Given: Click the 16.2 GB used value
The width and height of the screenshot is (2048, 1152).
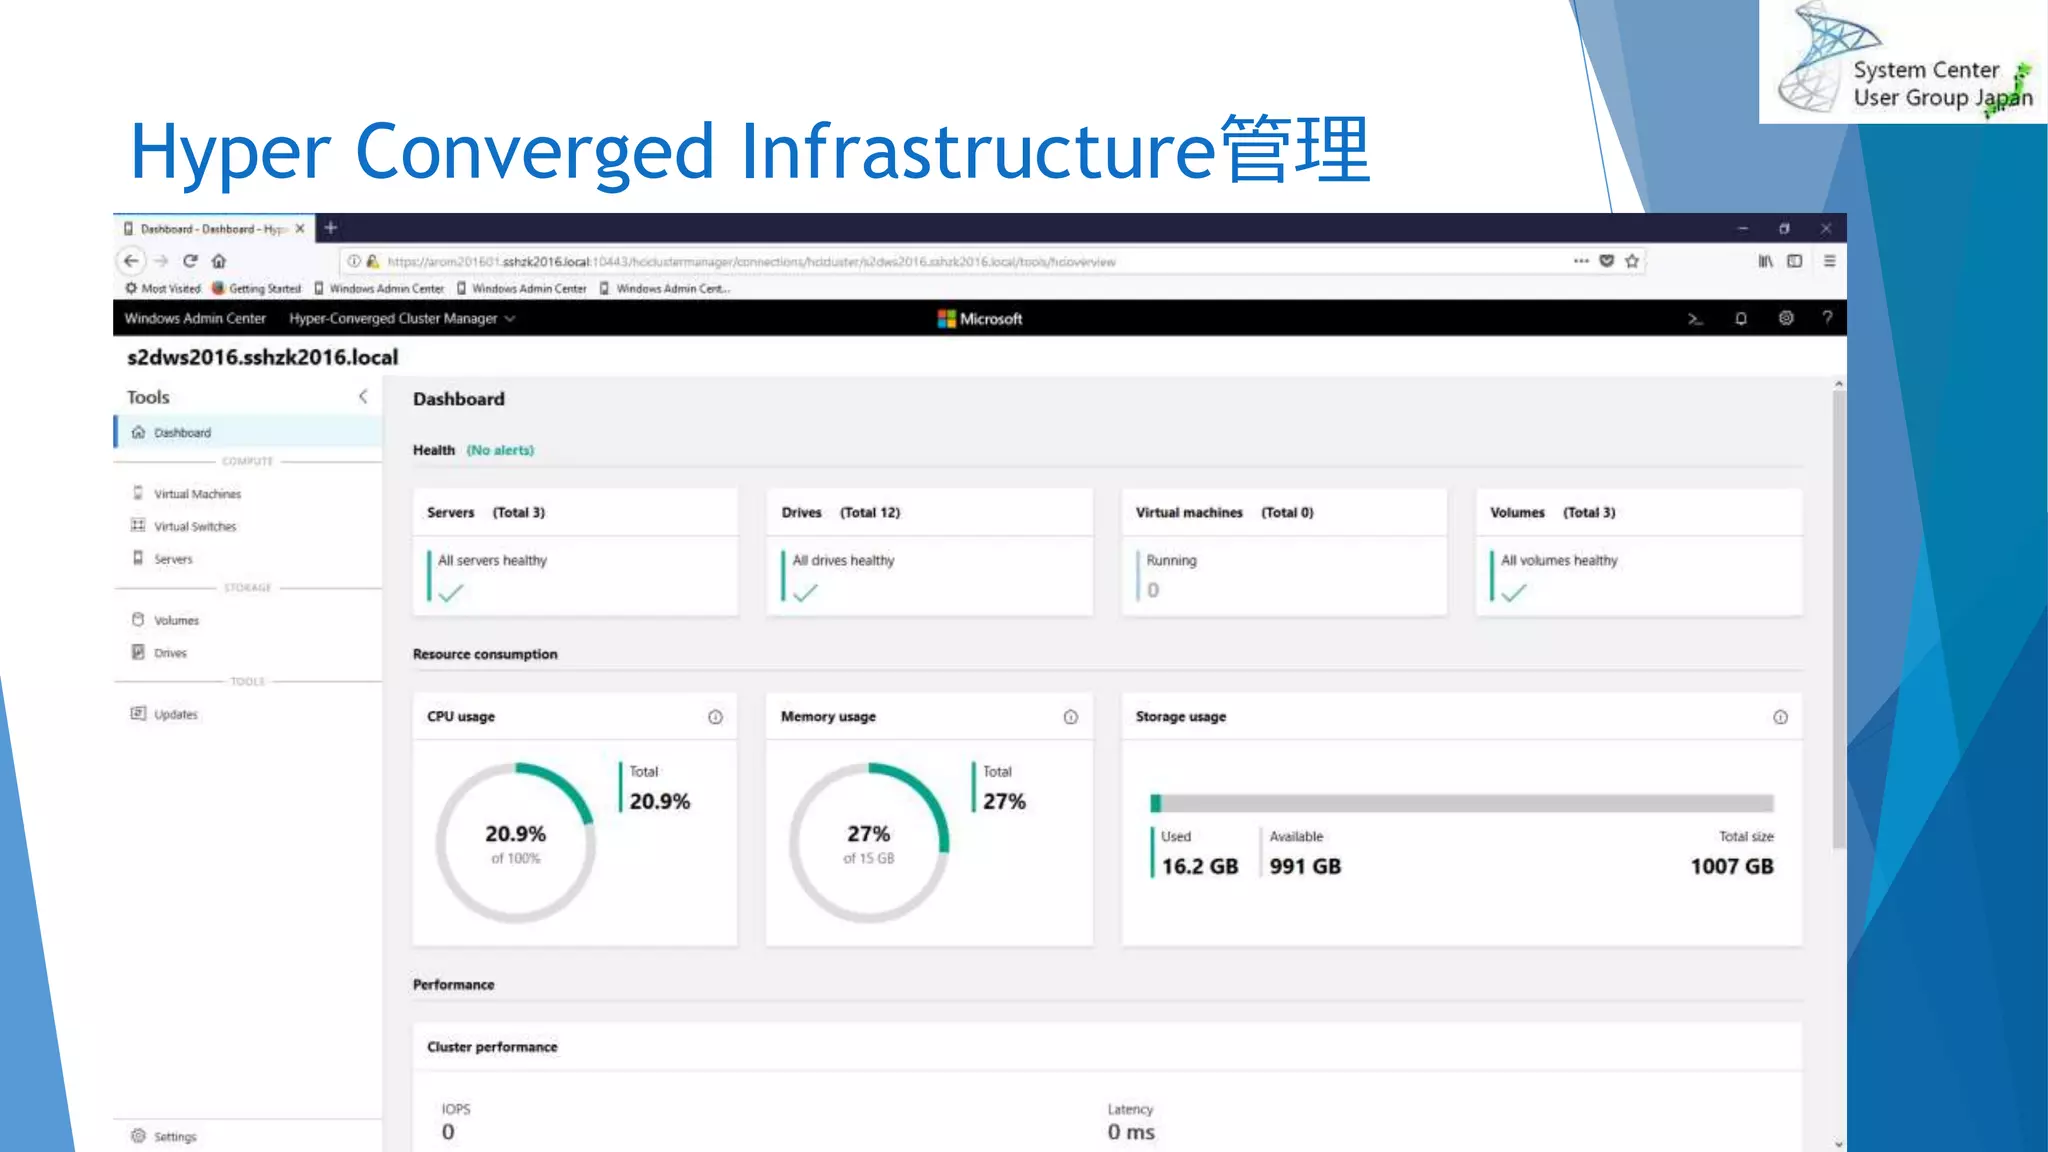Looking at the screenshot, I should [x=1199, y=866].
